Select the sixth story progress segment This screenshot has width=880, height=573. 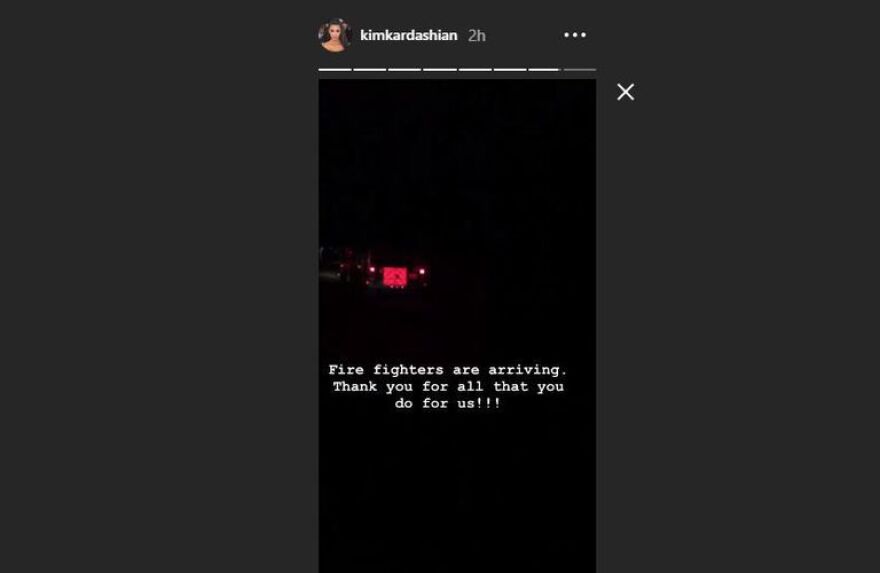coord(510,70)
